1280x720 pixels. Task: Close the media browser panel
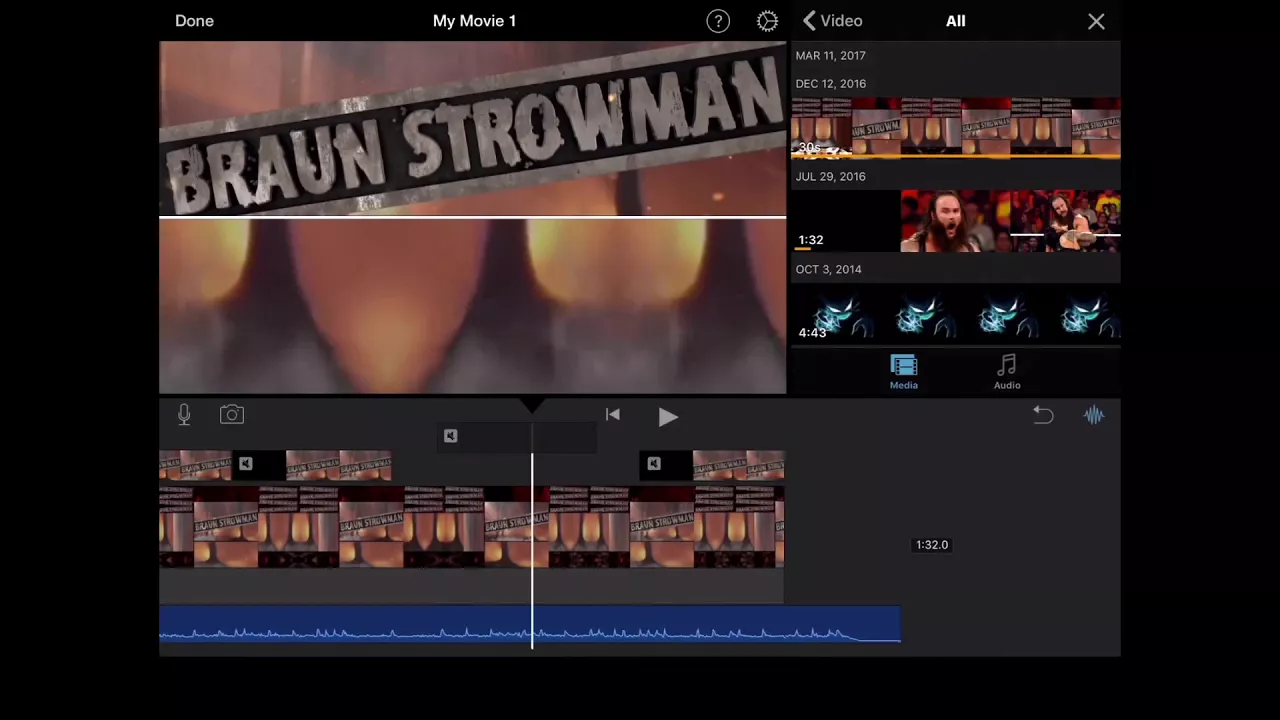click(x=1096, y=21)
